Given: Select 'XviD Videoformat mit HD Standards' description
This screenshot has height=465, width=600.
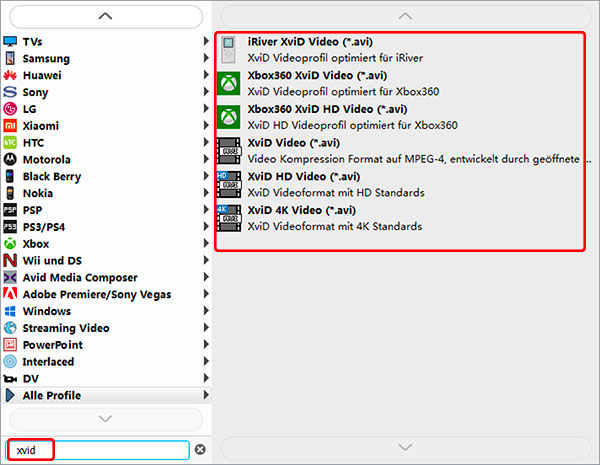Looking at the screenshot, I should [336, 193].
